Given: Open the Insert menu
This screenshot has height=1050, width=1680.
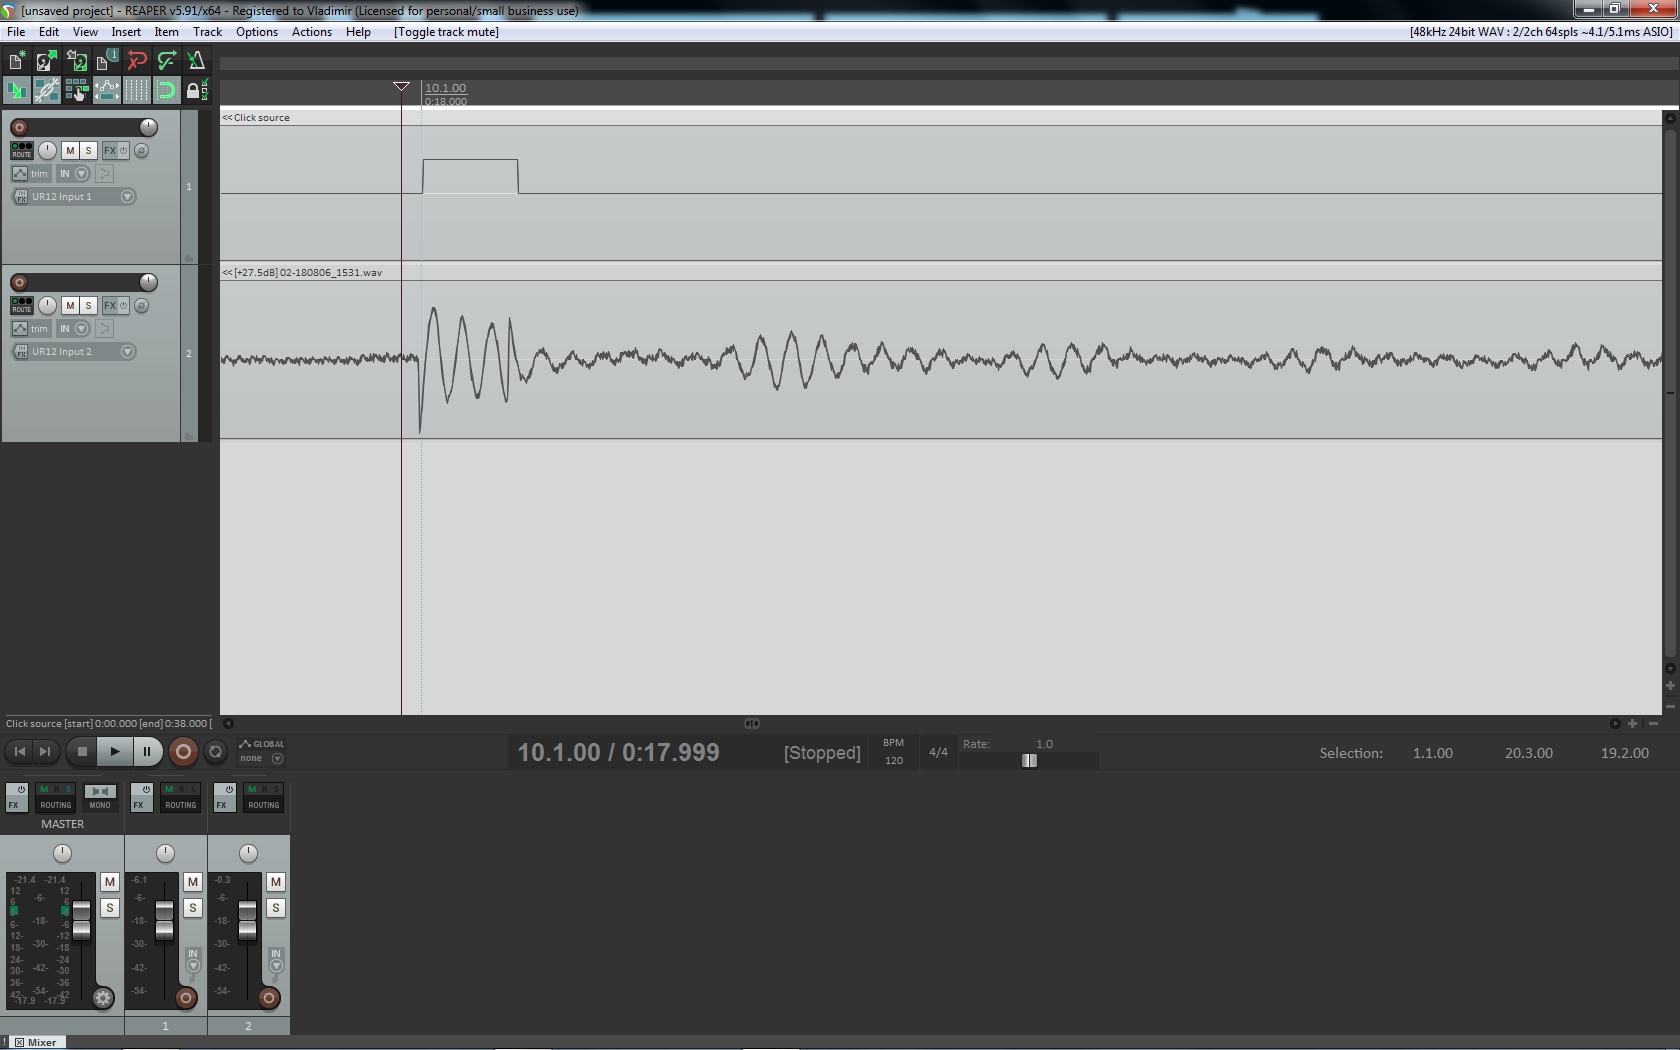Looking at the screenshot, I should tap(126, 32).
